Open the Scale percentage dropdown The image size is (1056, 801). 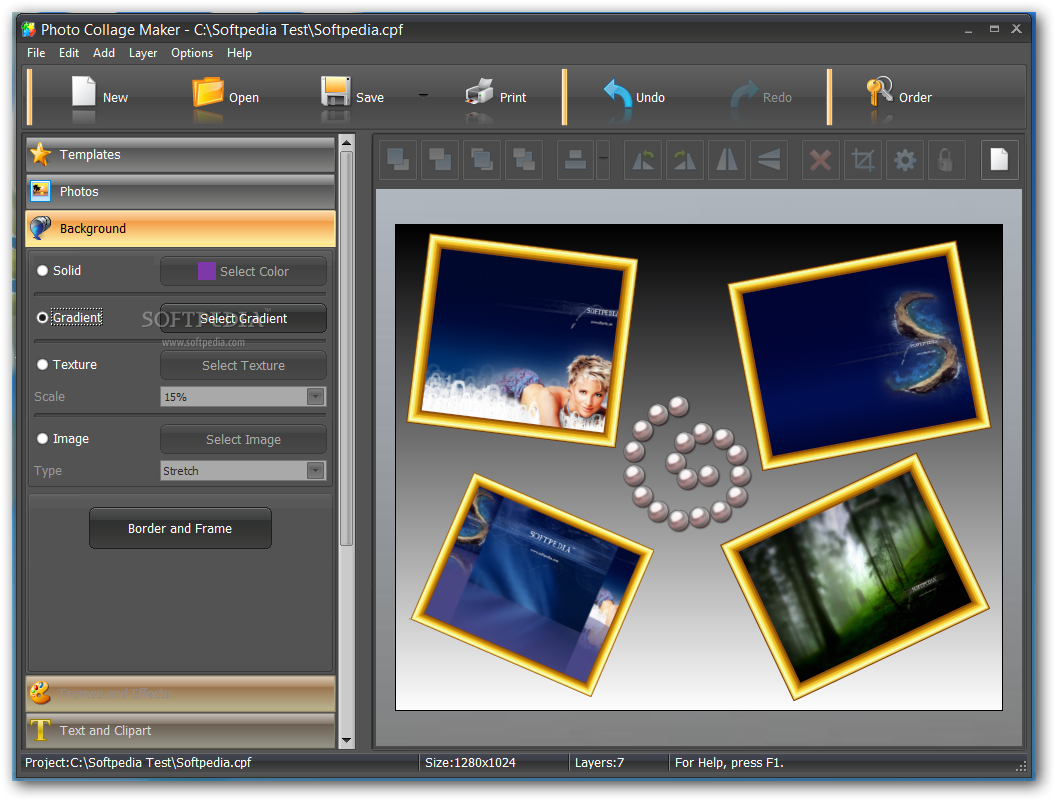(243, 397)
